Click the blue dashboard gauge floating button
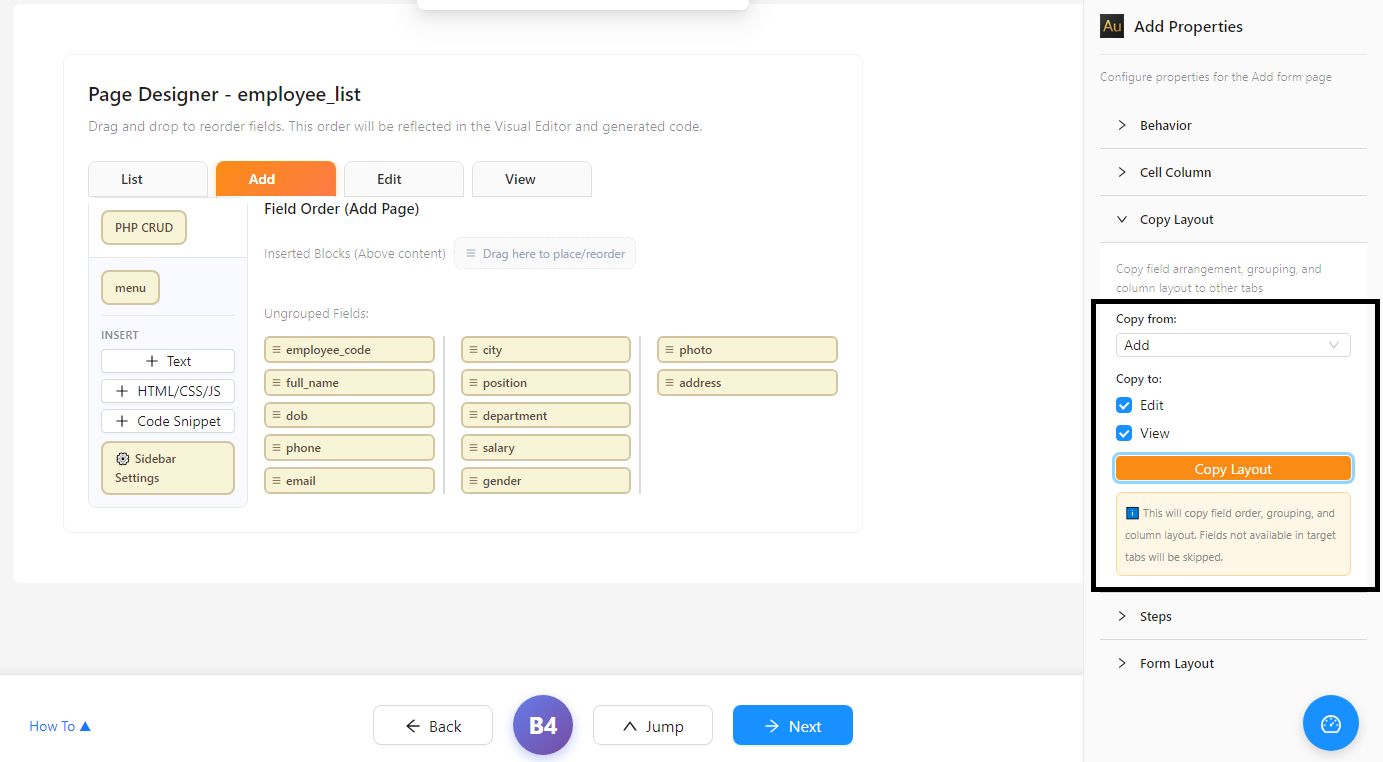Image resolution: width=1383 pixels, height=762 pixels. (x=1330, y=723)
